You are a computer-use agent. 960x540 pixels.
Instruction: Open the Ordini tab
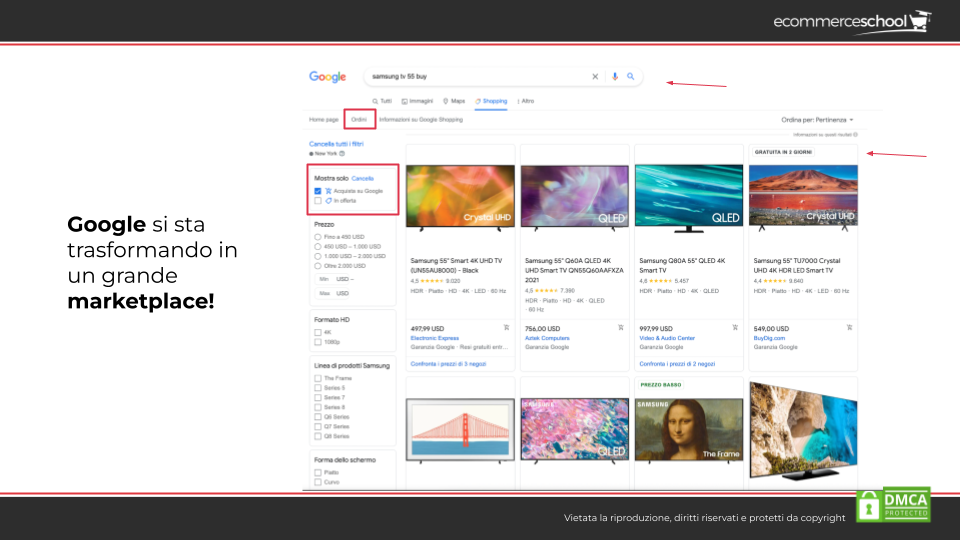click(x=359, y=120)
